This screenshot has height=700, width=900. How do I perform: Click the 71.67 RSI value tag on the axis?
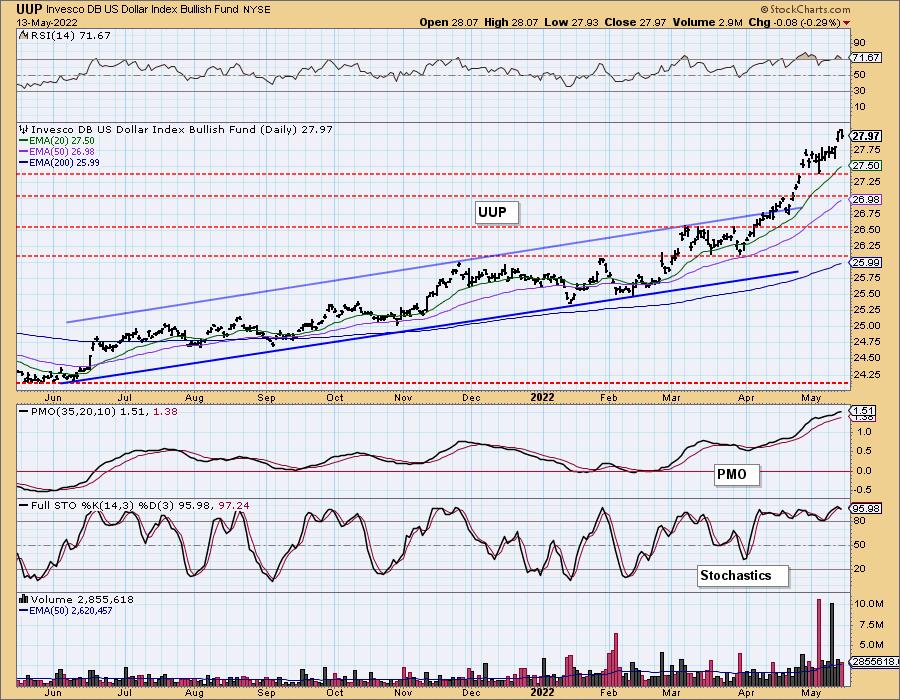[x=866, y=58]
